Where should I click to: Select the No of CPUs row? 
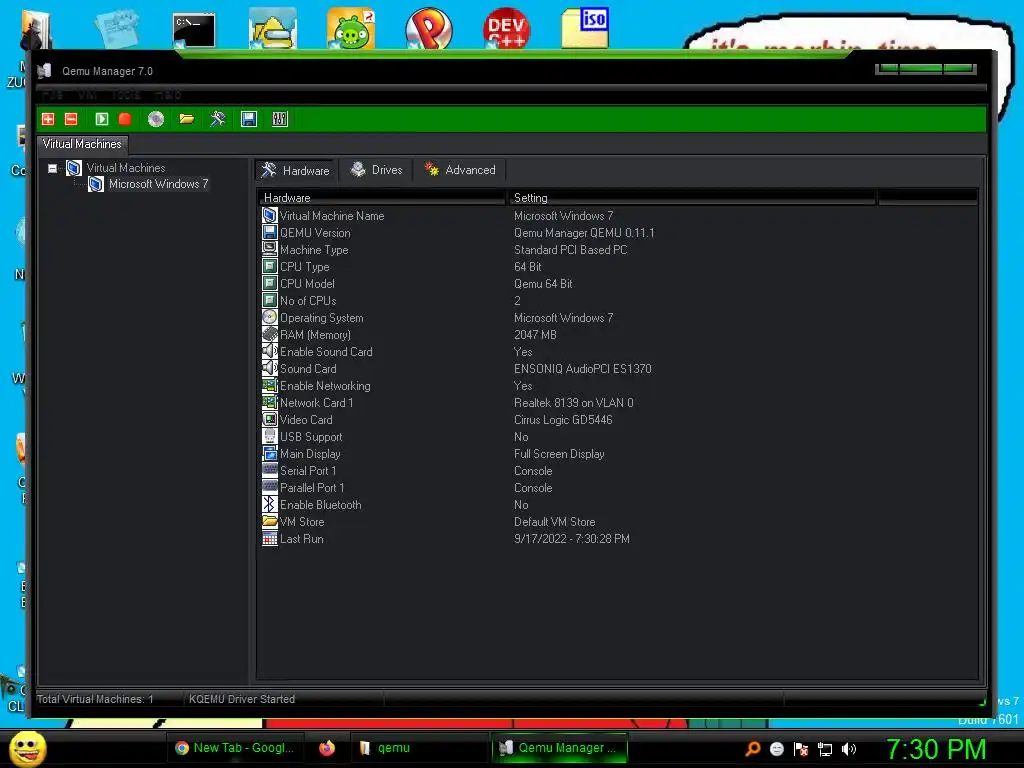tap(618, 300)
